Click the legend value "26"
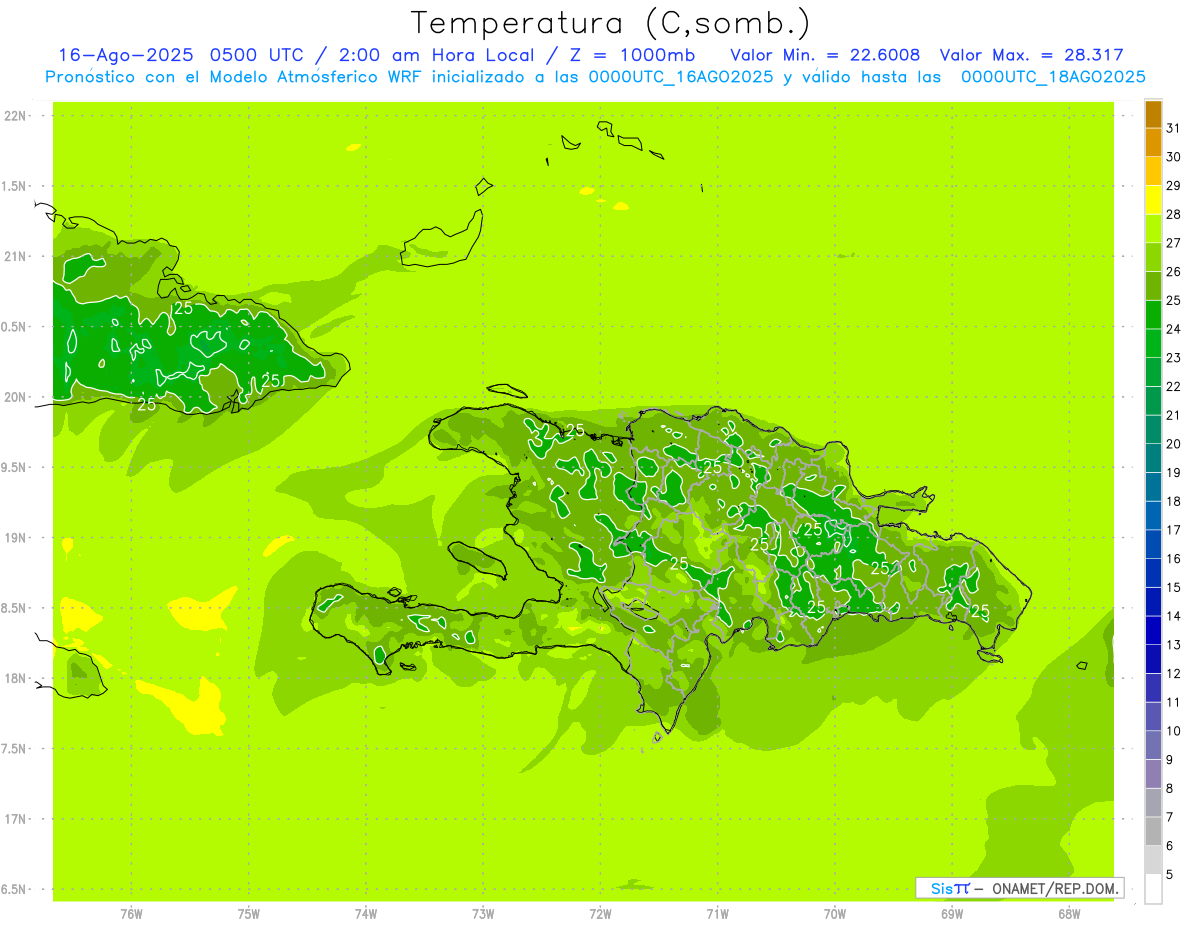Screen dimensions: 1200x927 pyautogui.click(x=1173, y=272)
